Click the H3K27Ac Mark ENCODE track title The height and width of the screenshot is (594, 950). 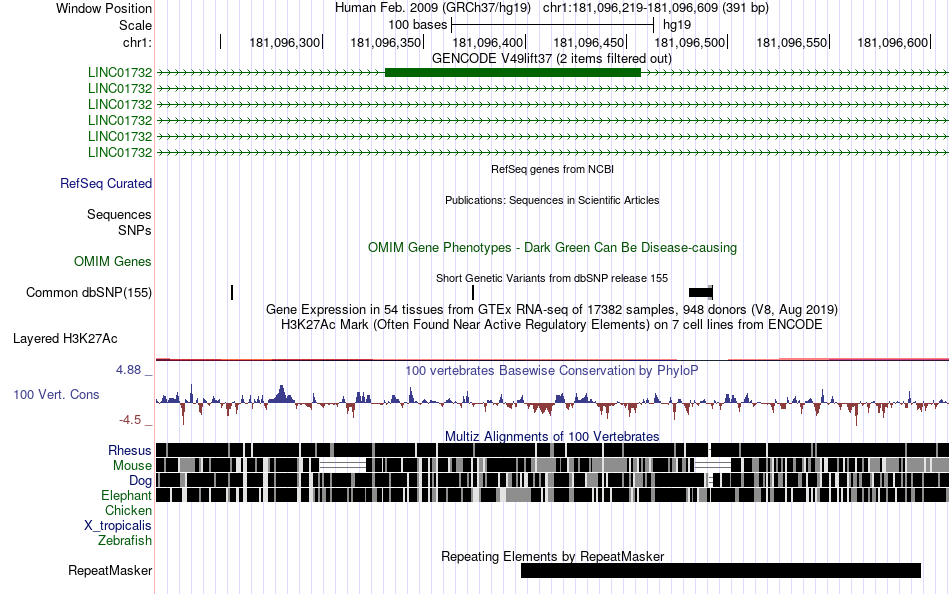pyautogui.click(x=551, y=325)
